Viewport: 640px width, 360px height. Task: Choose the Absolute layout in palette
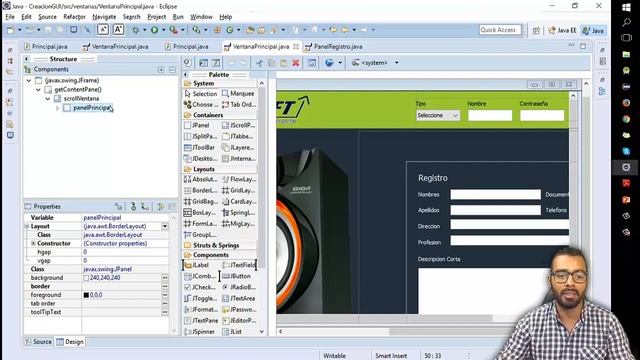(200, 179)
